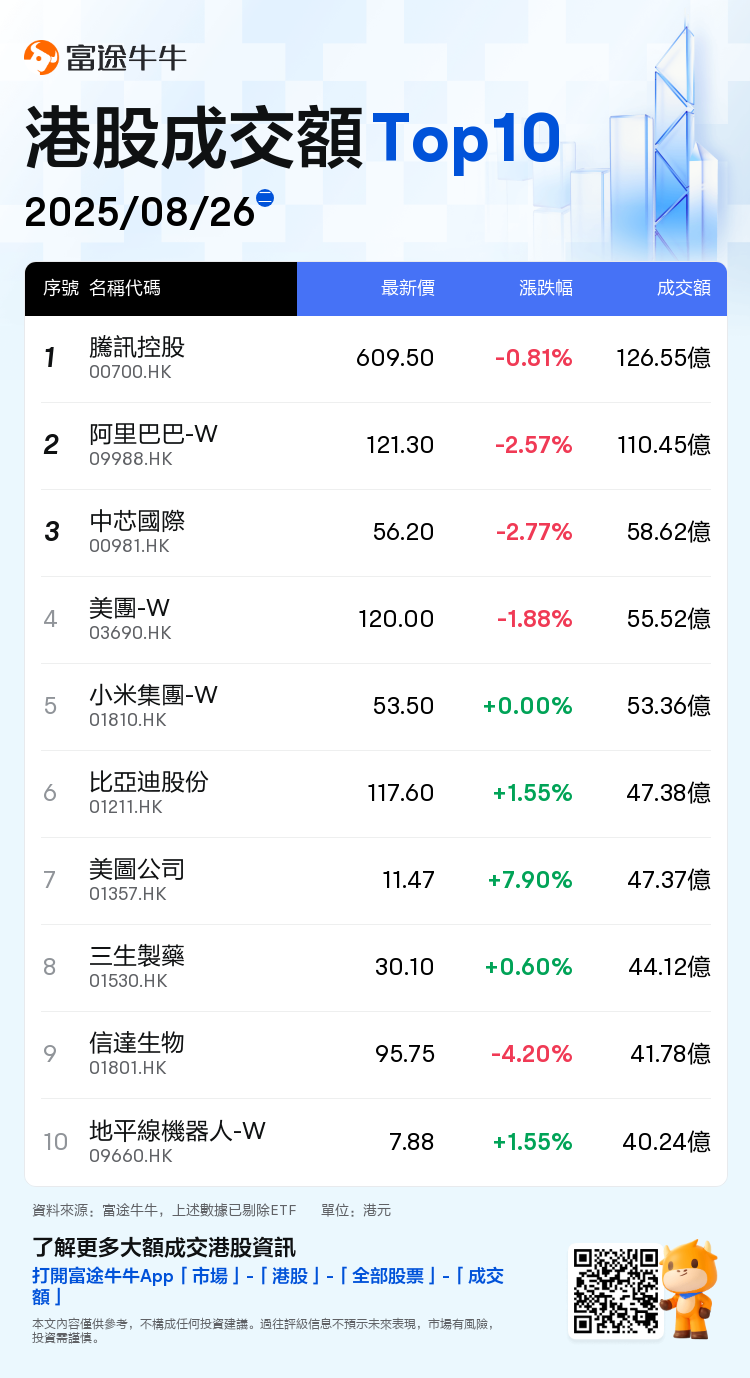Screen dimensions: 750x1378
Task: Click the 信達生物 -4.20% change value
Action: [x=532, y=1054]
